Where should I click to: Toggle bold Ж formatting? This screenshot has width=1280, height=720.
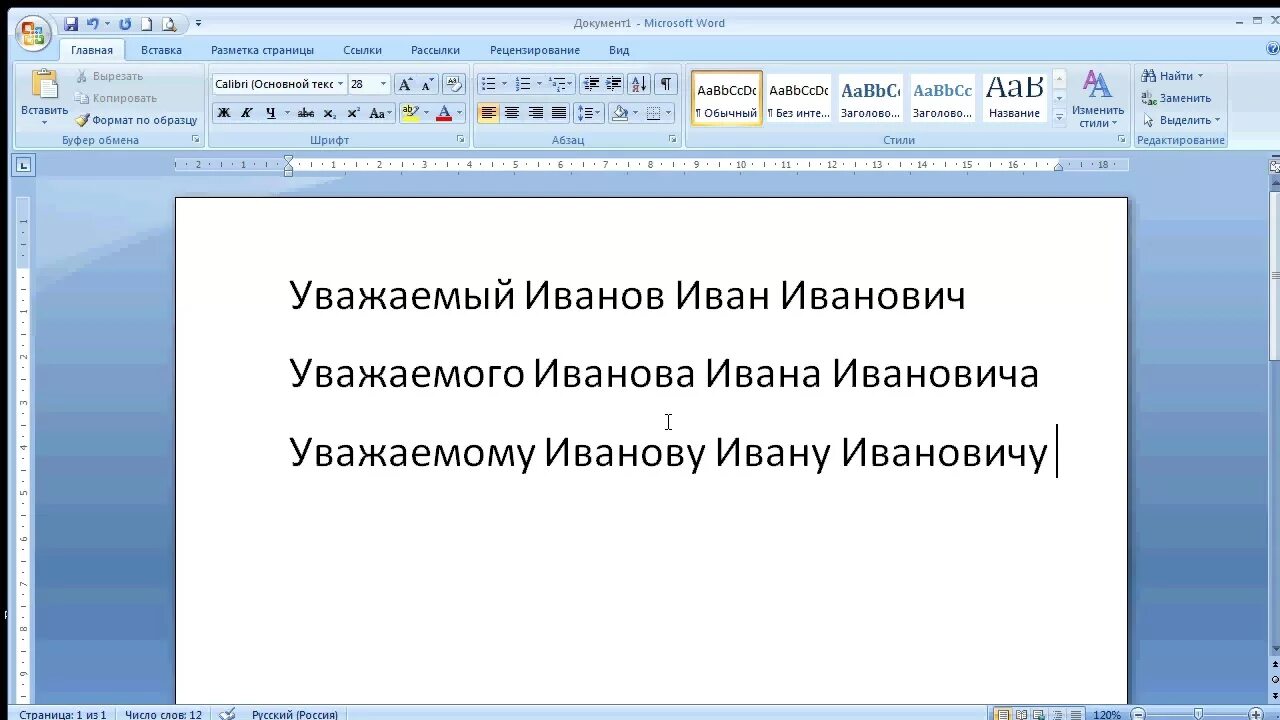[x=224, y=113]
